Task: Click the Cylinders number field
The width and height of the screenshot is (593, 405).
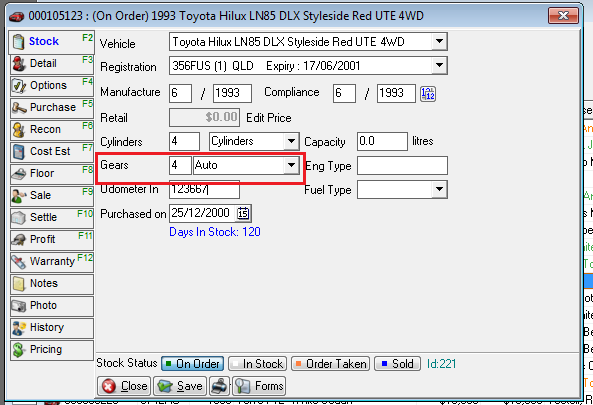Action: (184, 141)
